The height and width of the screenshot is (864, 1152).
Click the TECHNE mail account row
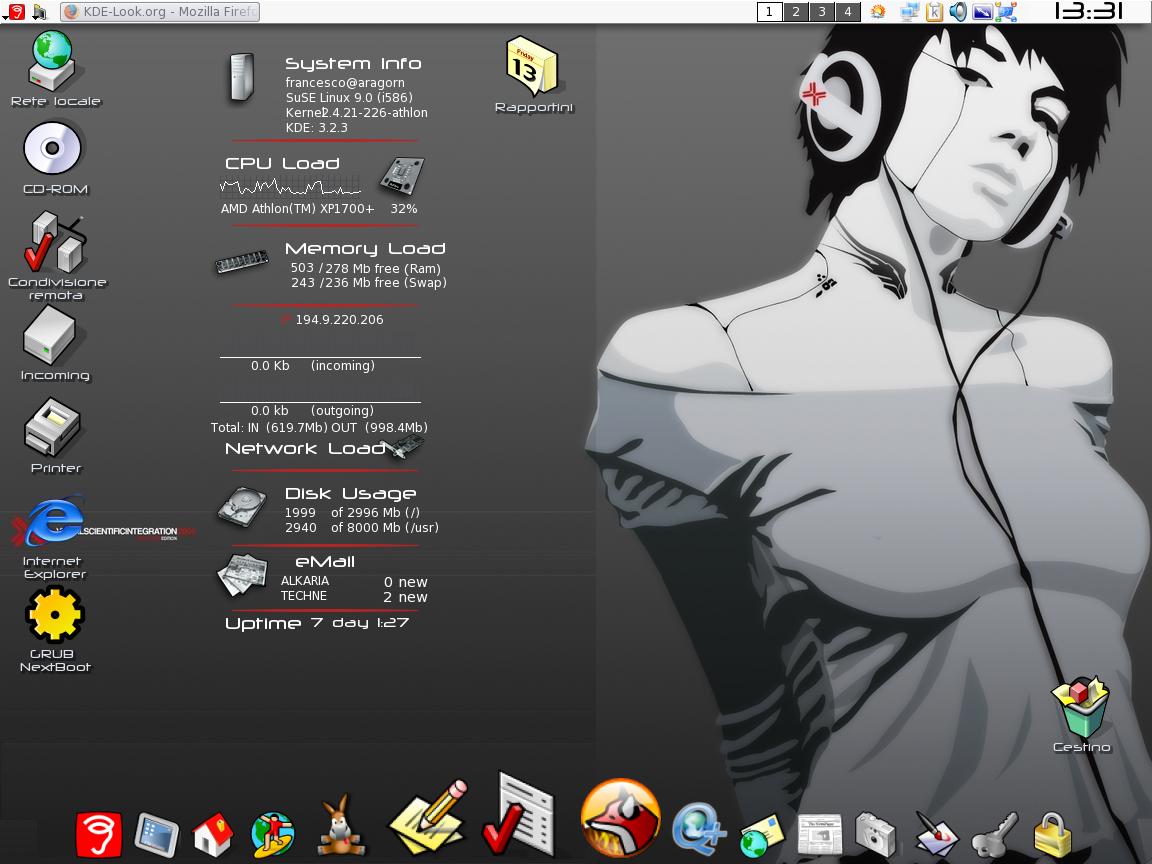[x=353, y=597]
